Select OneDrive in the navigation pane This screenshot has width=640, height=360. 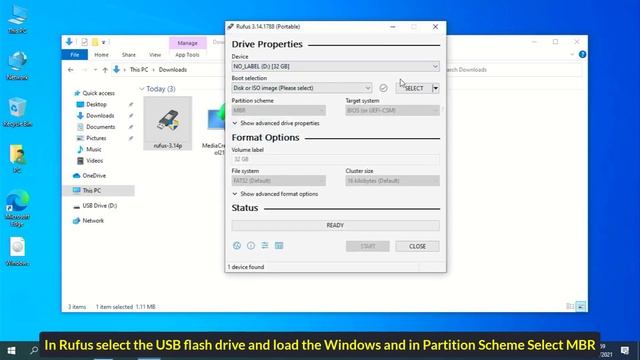(94, 176)
